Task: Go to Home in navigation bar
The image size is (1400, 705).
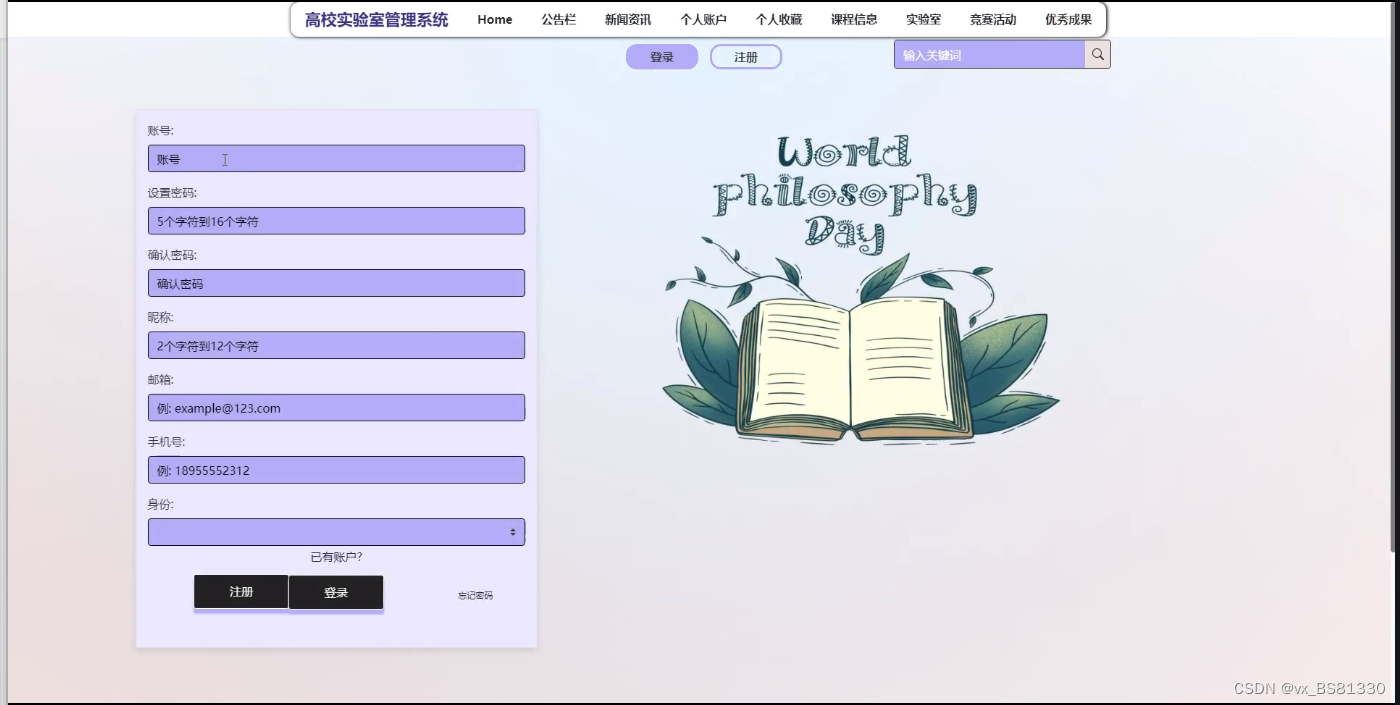Action: [x=495, y=19]
